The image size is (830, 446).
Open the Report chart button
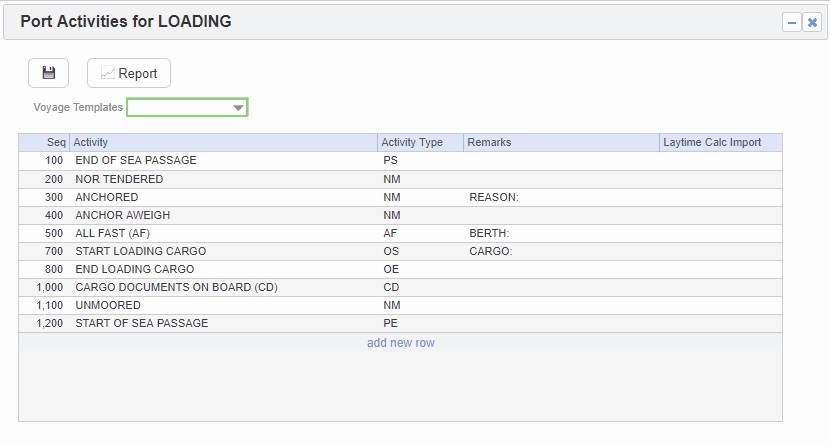(129, 73)
